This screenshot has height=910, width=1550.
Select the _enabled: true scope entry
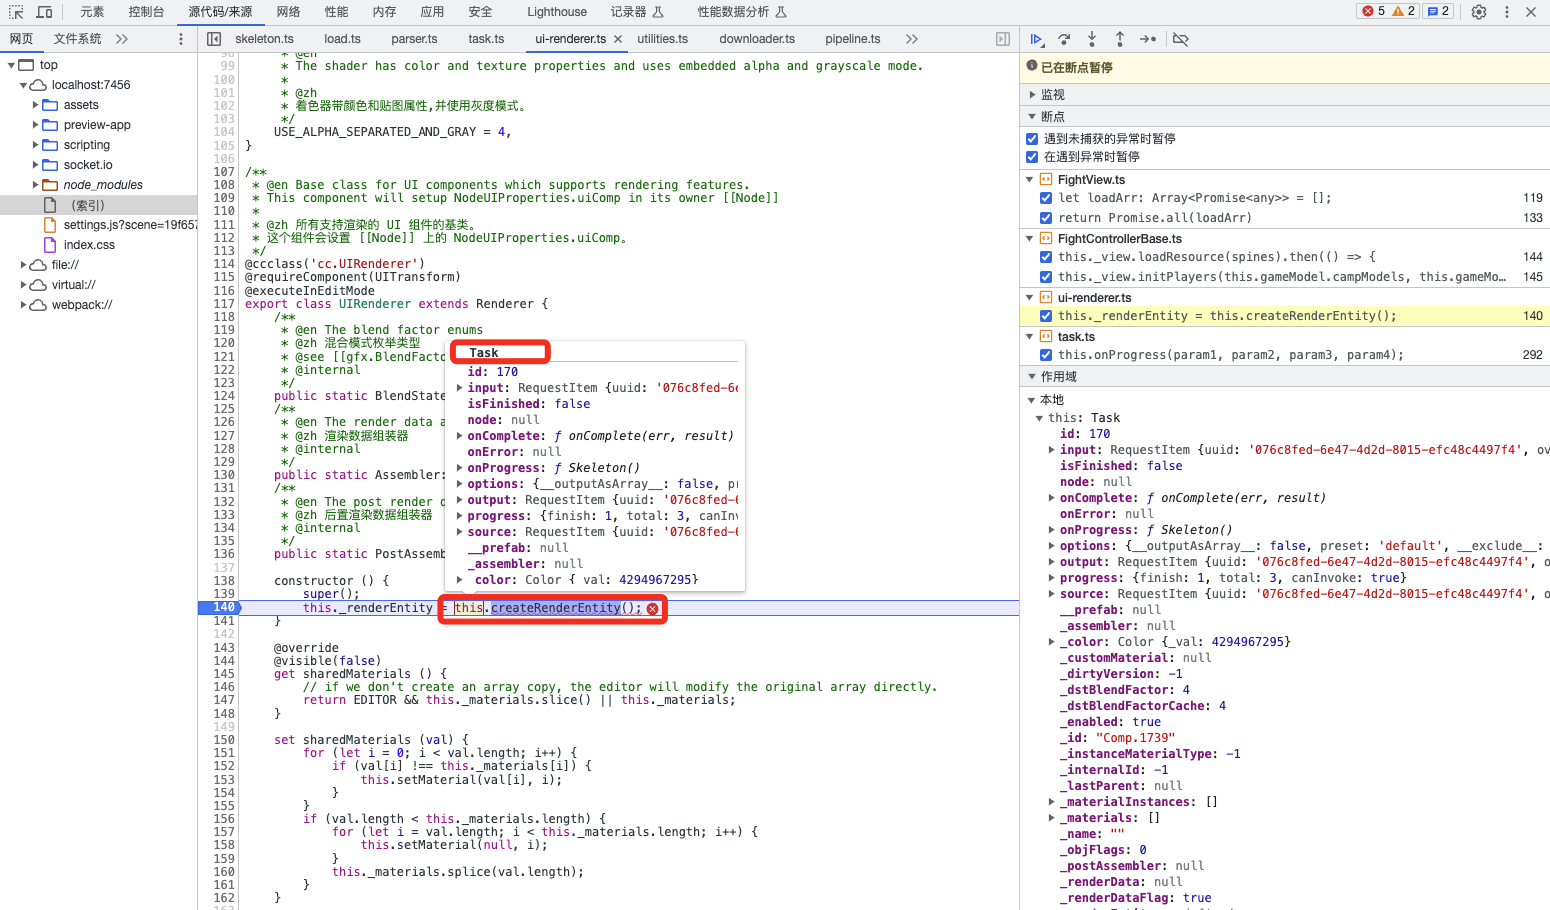1110,722
